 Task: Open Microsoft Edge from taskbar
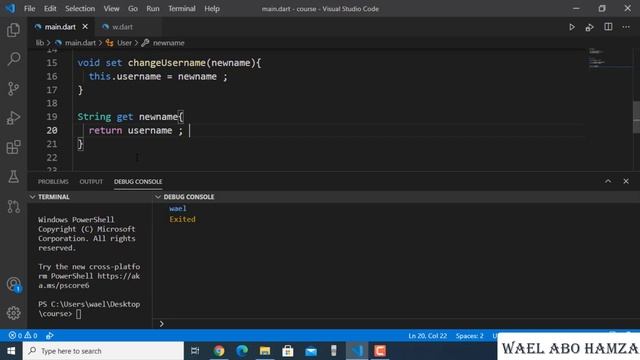click(x=242, y=351)
